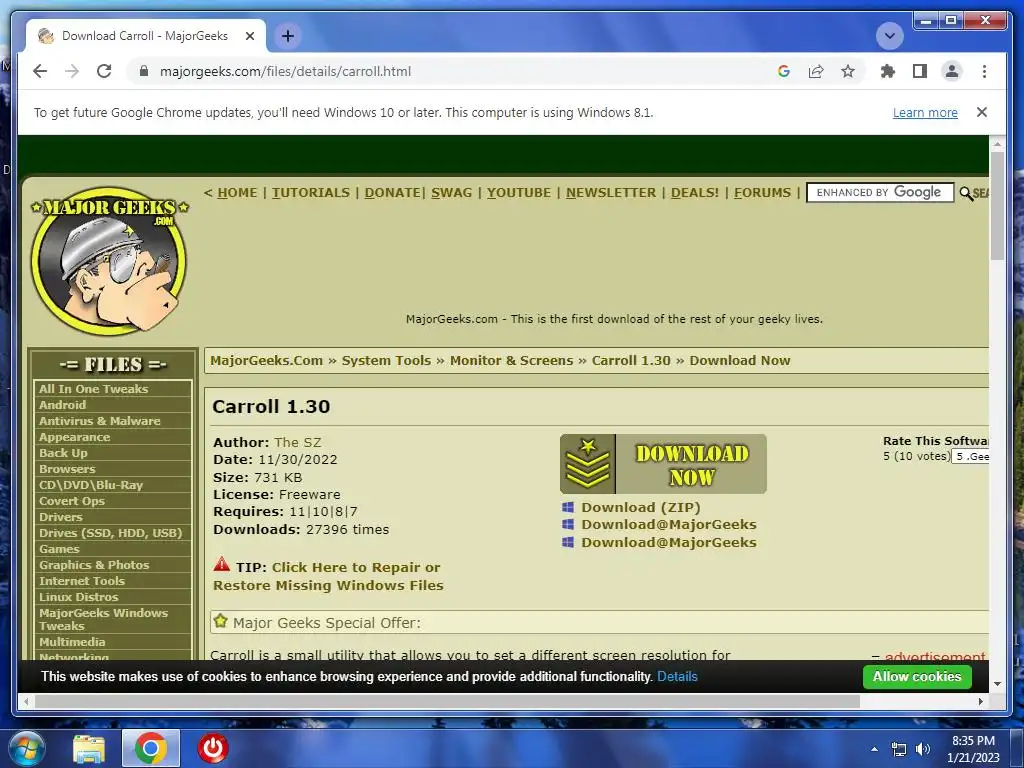Open the DEALS! menu link
The width and height of the screenshot is (1024, 768).
[695, 193]
